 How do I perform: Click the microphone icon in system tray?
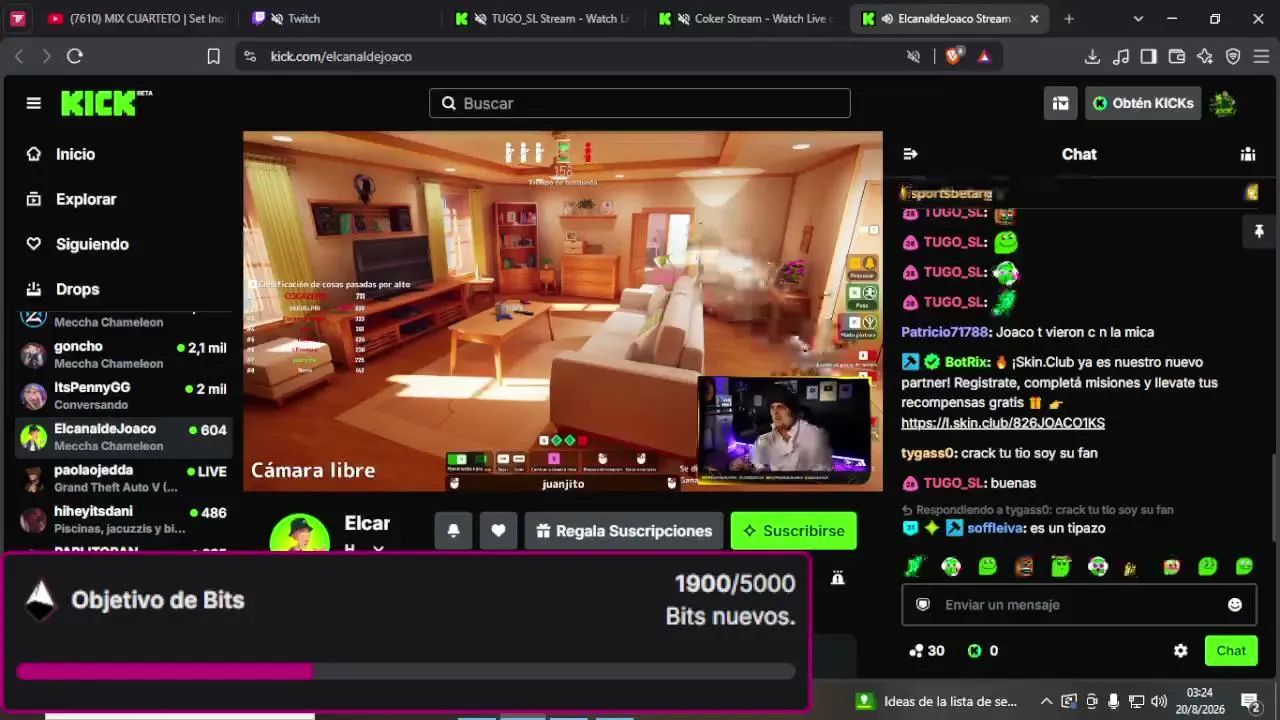(x=1113, y=702)
